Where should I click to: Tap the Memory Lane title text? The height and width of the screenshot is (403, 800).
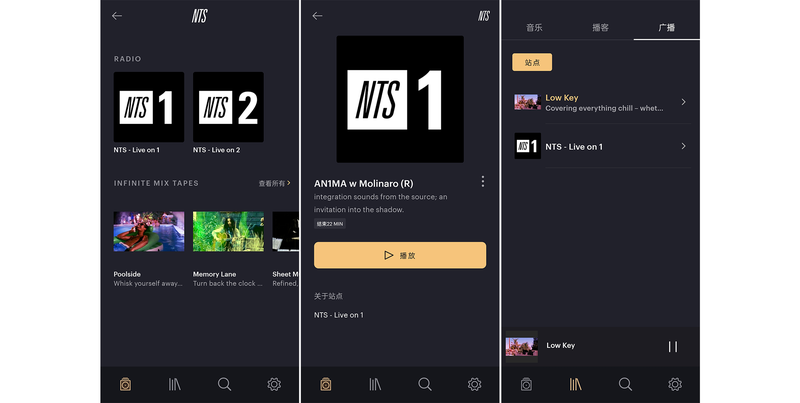pyautogui.click(x=214, y=274)
